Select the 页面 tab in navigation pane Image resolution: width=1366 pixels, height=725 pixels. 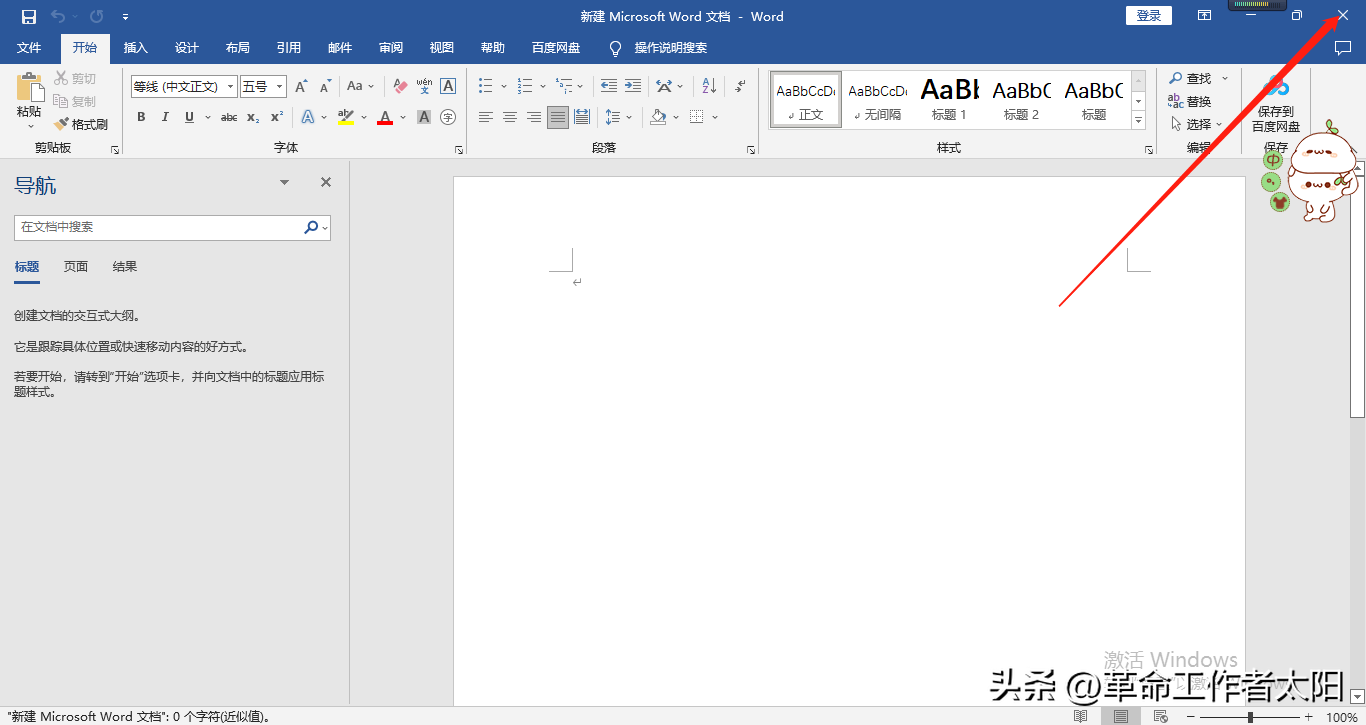(76, 267)
